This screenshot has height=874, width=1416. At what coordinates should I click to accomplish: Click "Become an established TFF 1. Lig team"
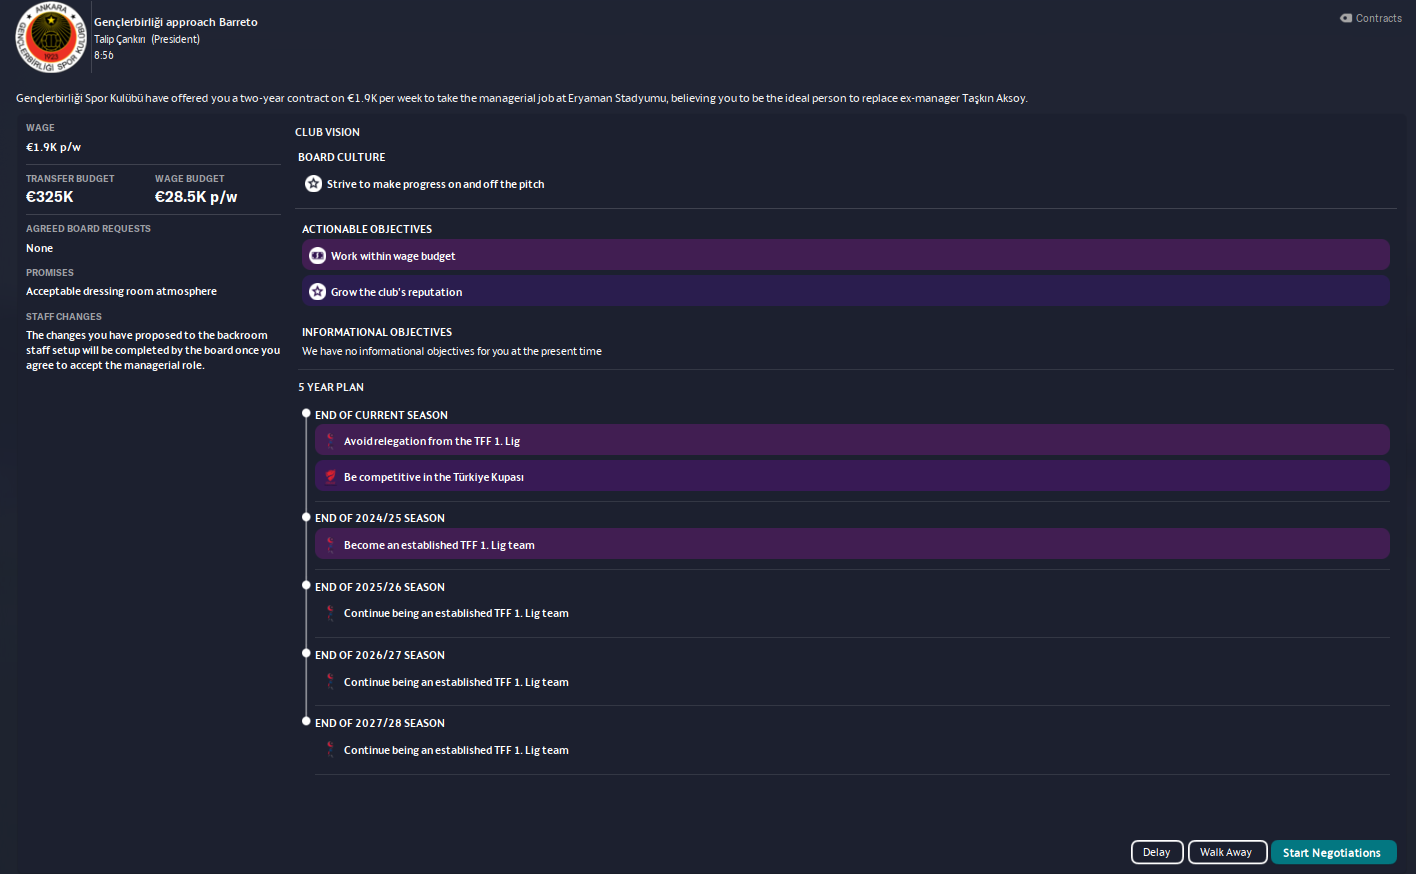pos(439,545)
